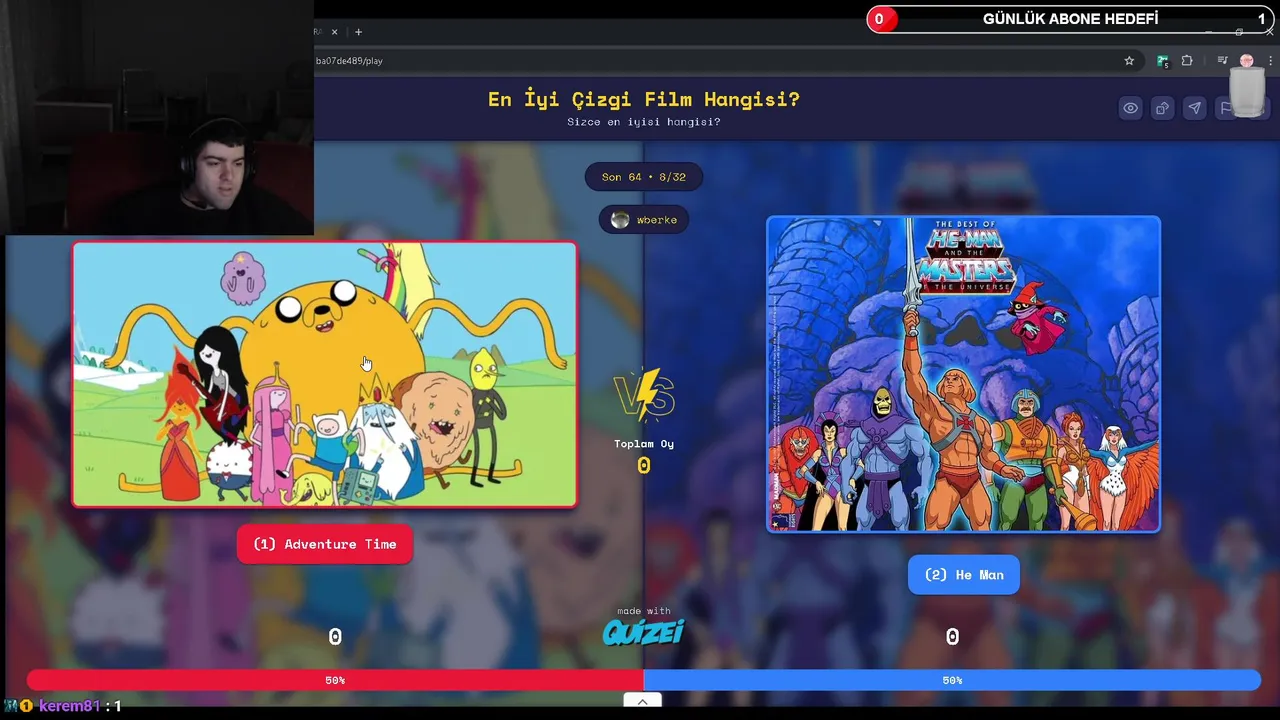The width and height of the screenshot is (1280, 720).
Task: Click the wberke user badge
Action: pyautogui.click(x=644, y=220)
